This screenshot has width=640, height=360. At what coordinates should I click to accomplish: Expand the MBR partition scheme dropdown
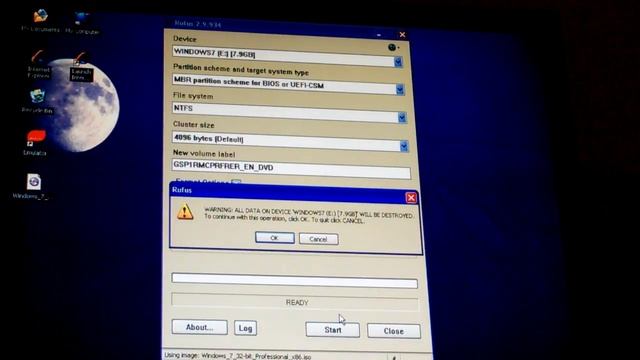pos(400,89)
